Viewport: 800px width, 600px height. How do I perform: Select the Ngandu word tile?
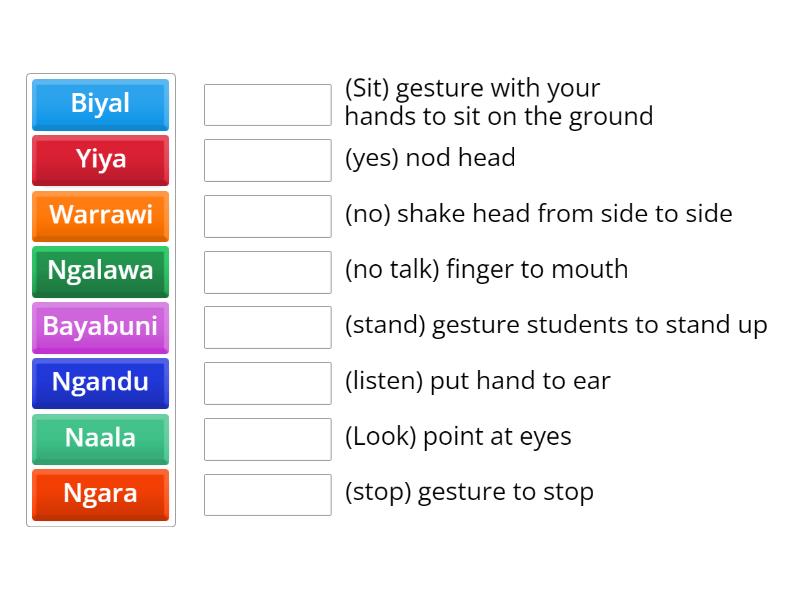100,383
